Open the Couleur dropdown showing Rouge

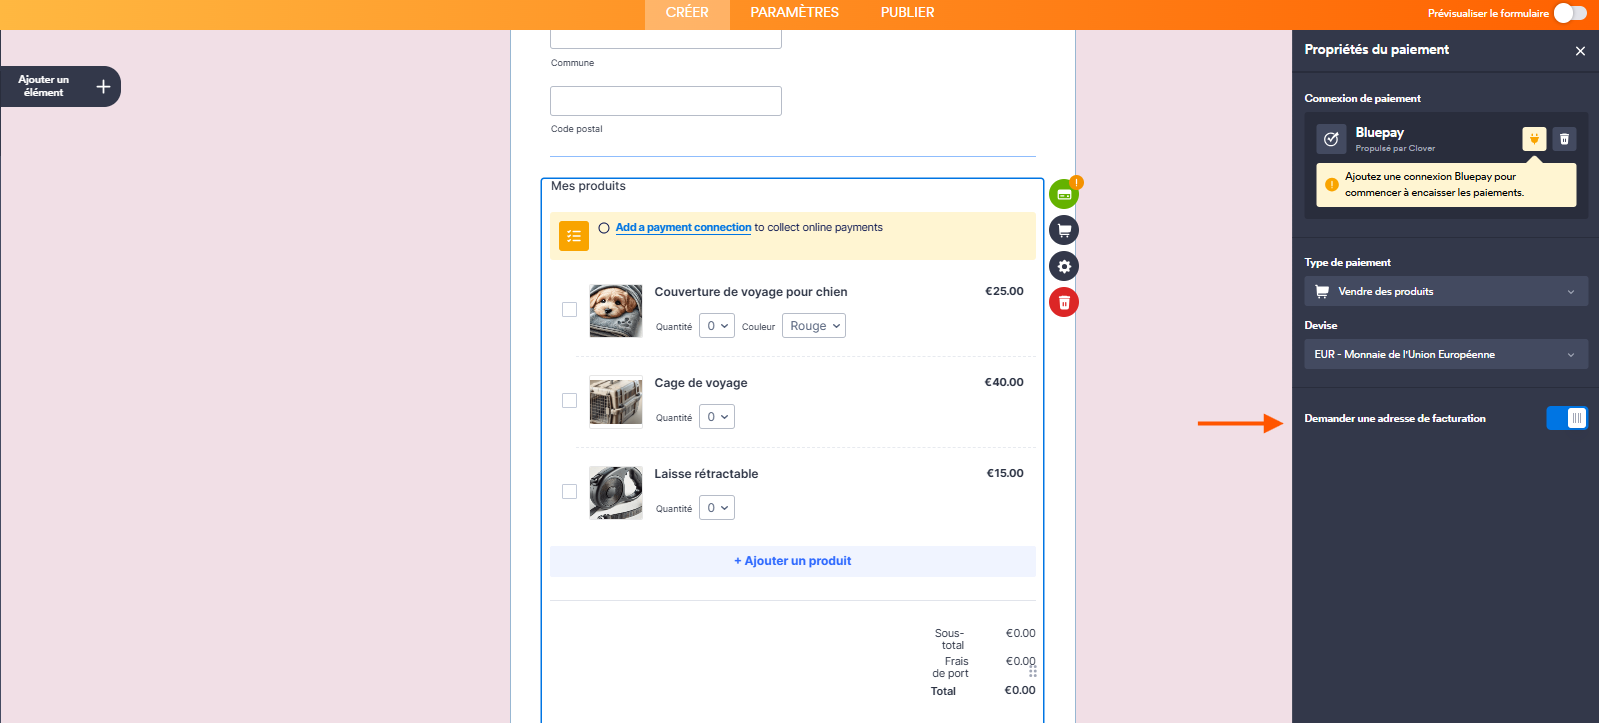tap(814, 326)
